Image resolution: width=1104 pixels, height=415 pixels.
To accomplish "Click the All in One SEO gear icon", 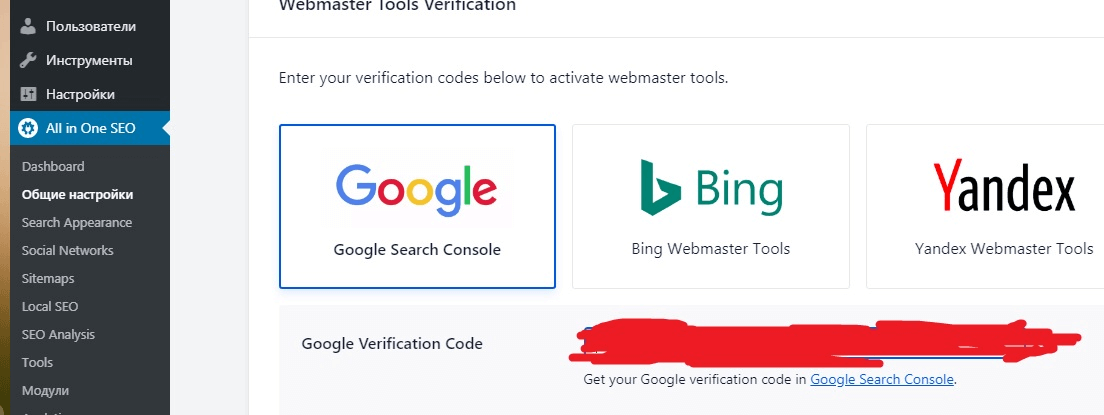I will coord(27,128).
